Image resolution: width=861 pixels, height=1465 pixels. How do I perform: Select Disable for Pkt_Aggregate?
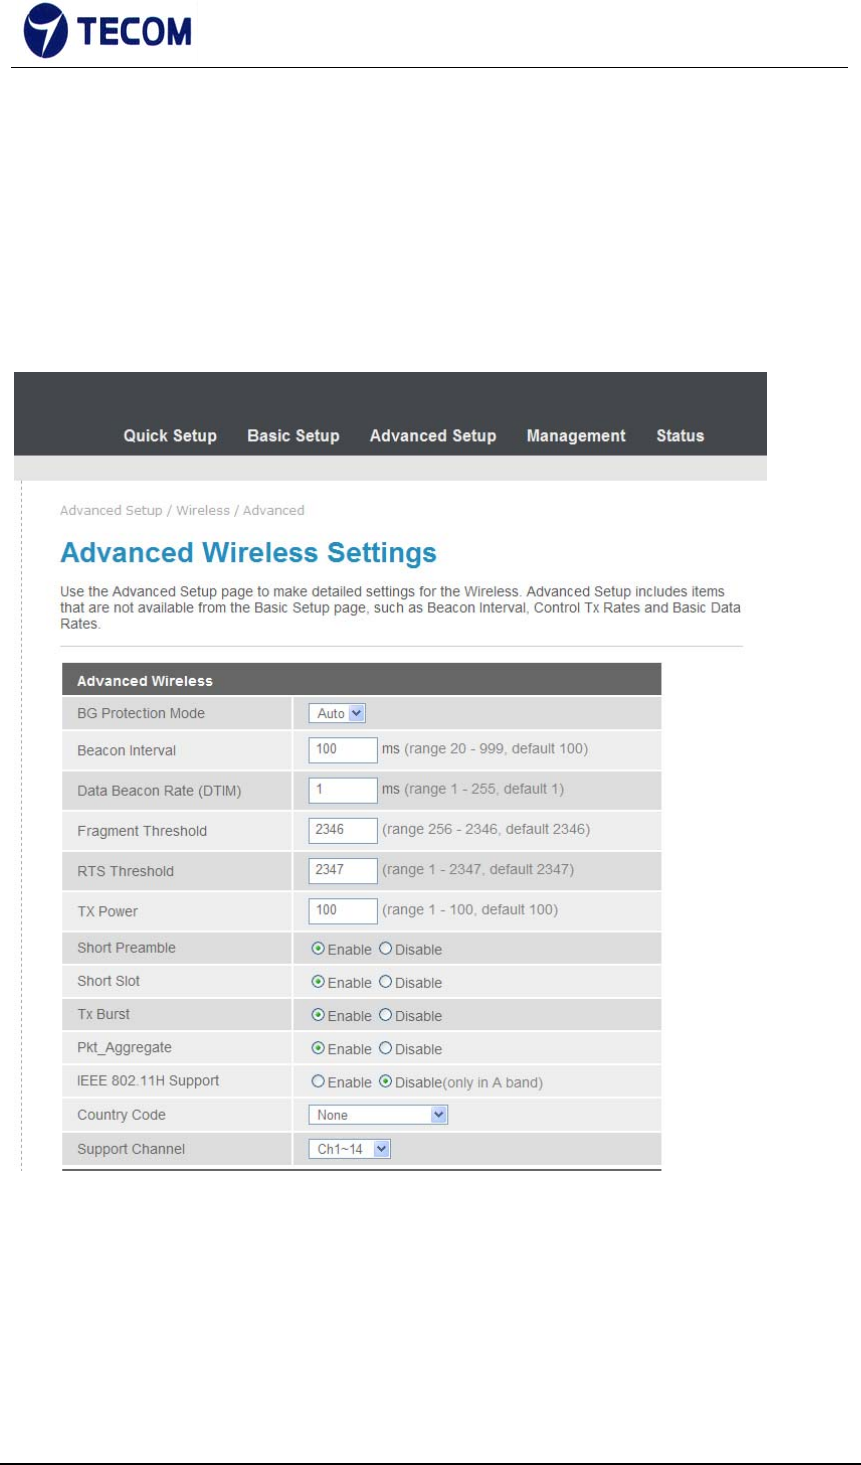click(385, 1048)
